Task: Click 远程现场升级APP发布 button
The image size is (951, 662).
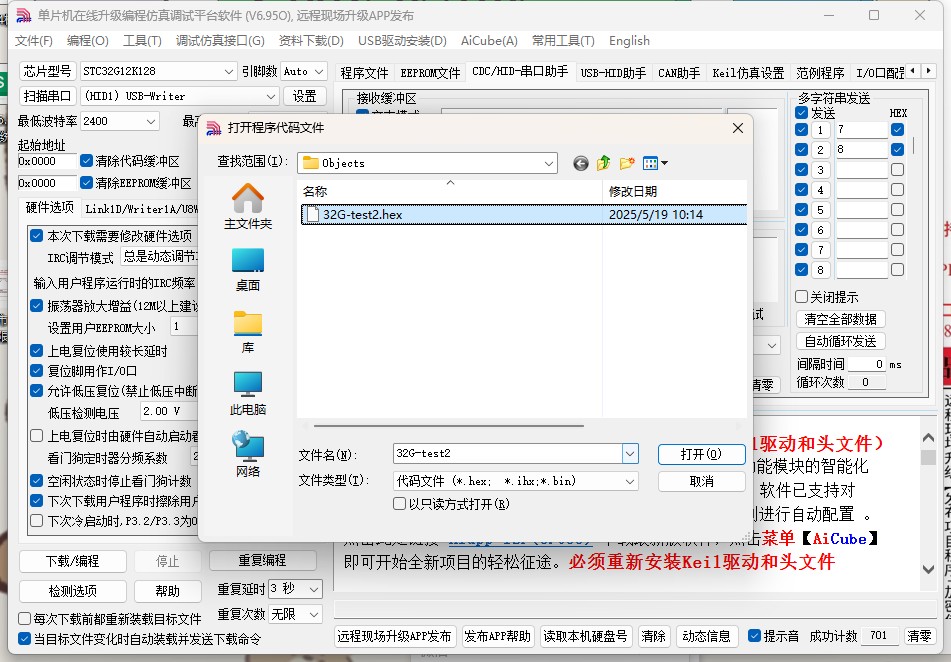Action: (x=394, y=636)
